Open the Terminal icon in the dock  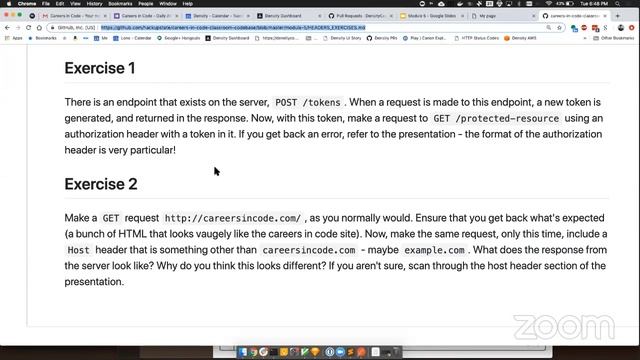click(273, 352)
